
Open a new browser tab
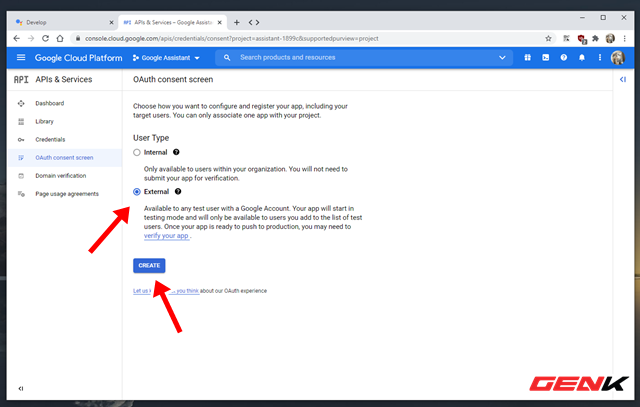(x=236, y=22)
